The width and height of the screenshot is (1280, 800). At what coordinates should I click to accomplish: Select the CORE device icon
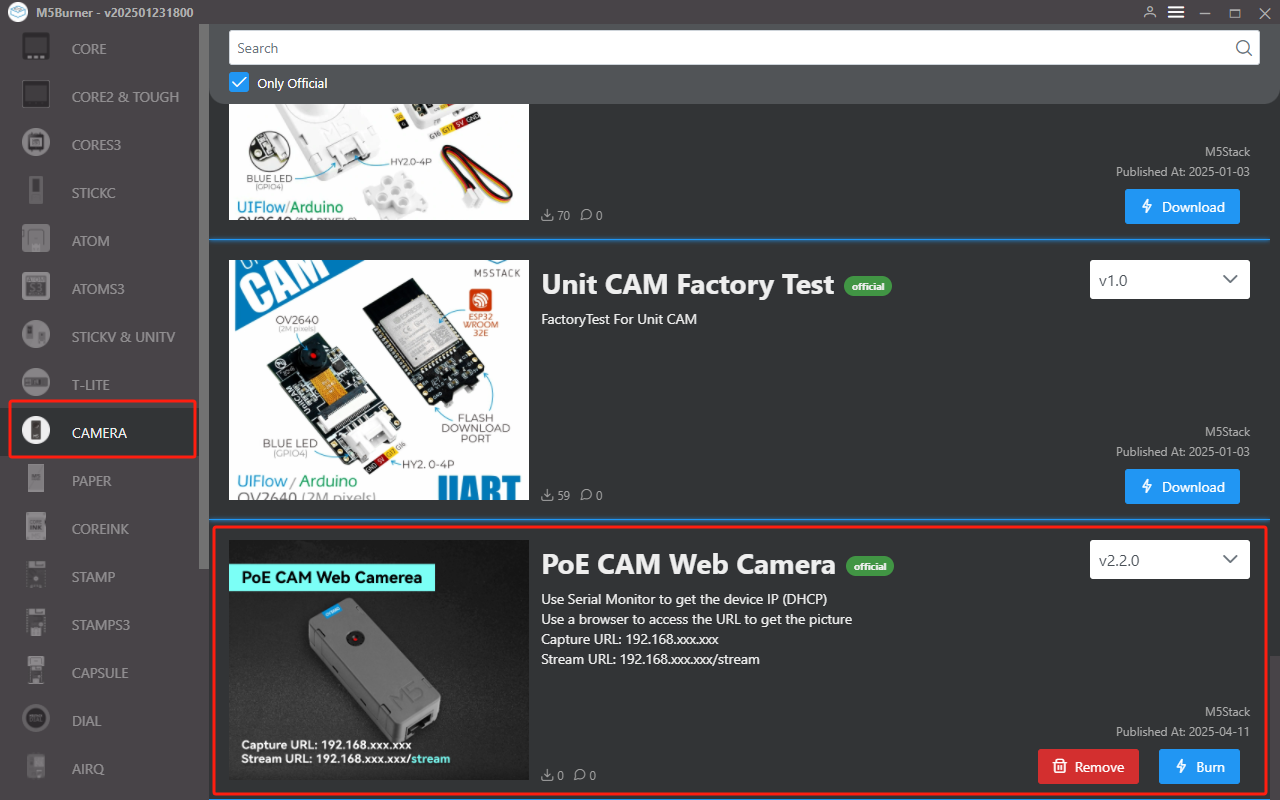tap(36, 47)
